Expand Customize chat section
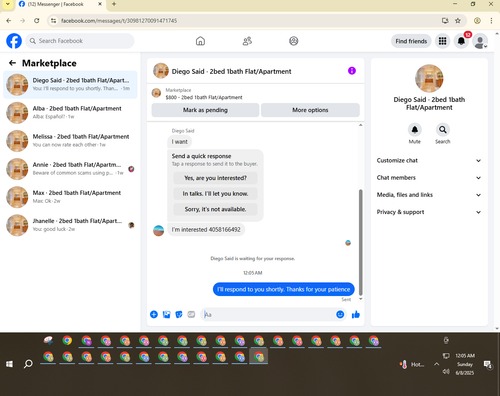This screenshot has width=500, height=396. (x=429, y=160)
